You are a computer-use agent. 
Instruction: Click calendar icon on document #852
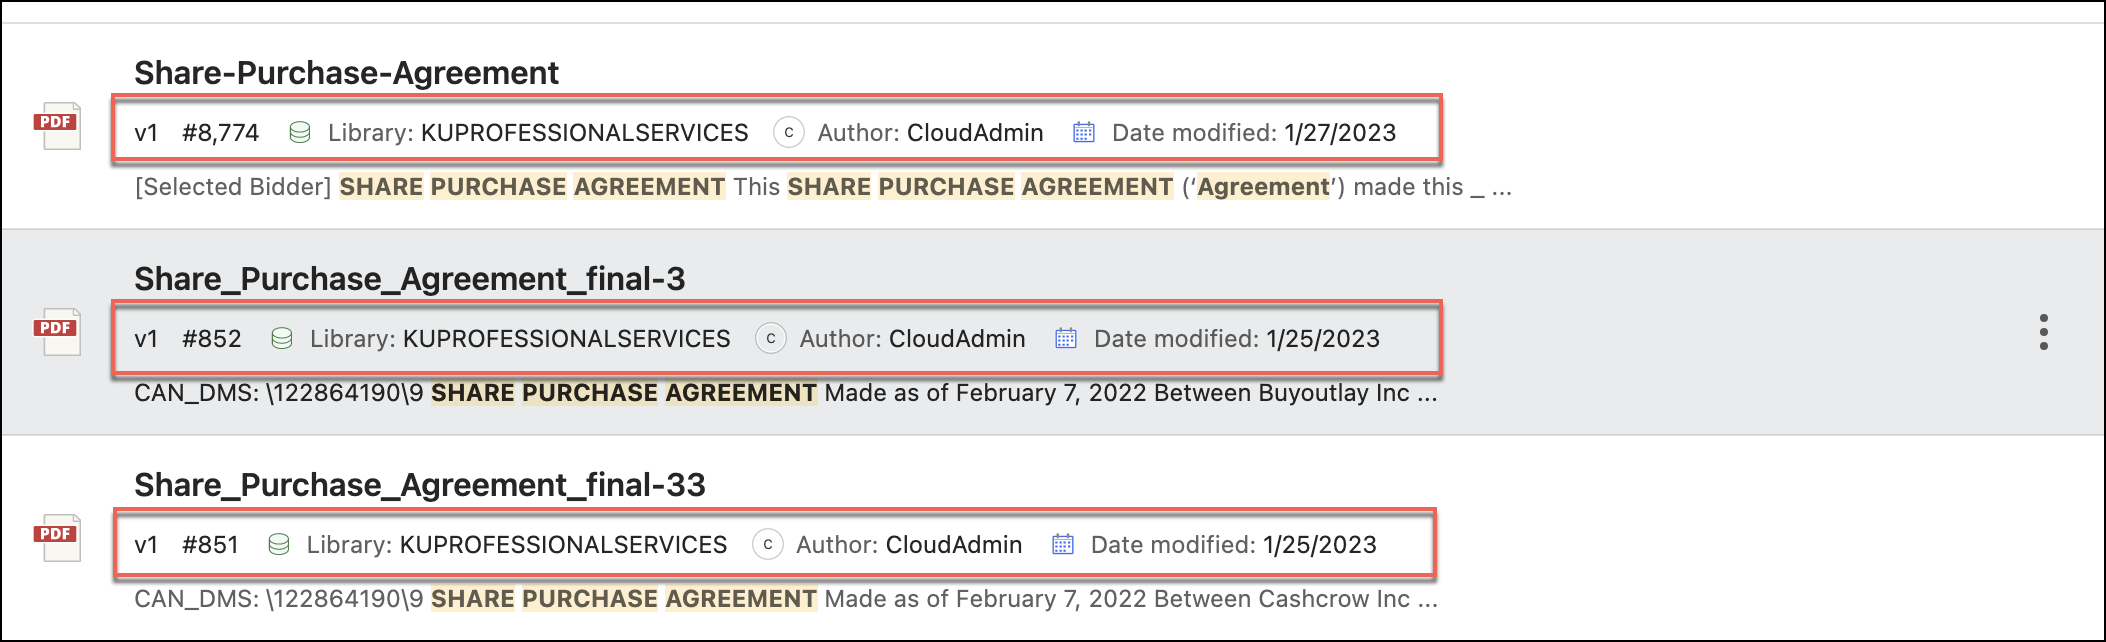click(1066, 339)
